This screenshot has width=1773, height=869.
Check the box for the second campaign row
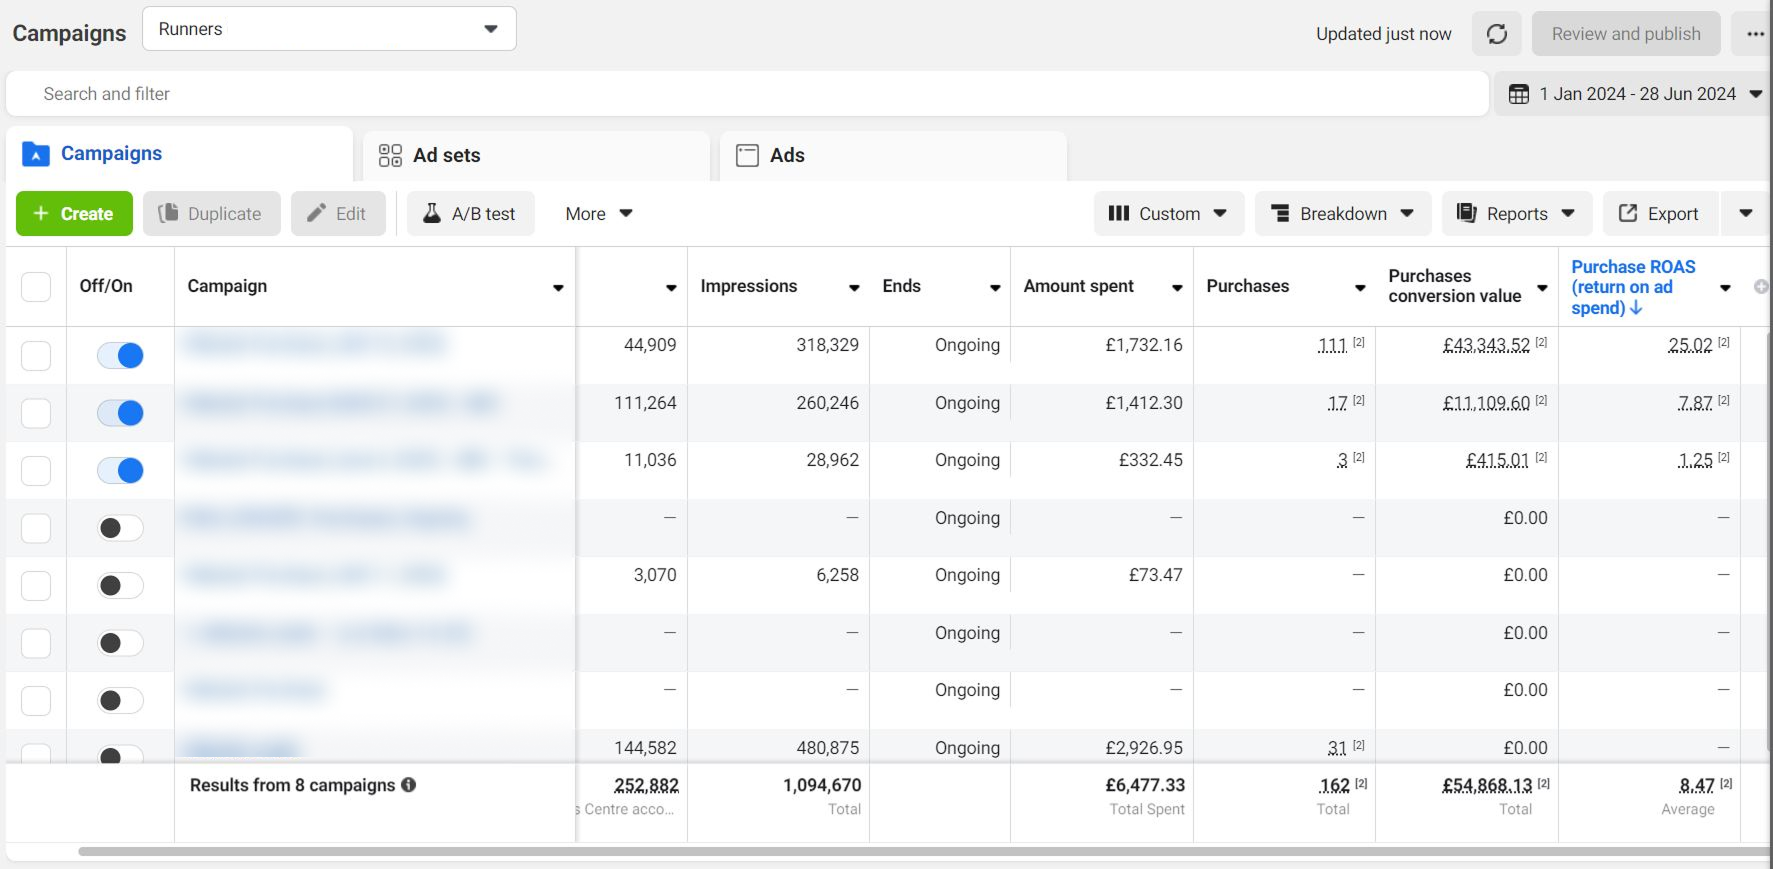pos(36,413)
